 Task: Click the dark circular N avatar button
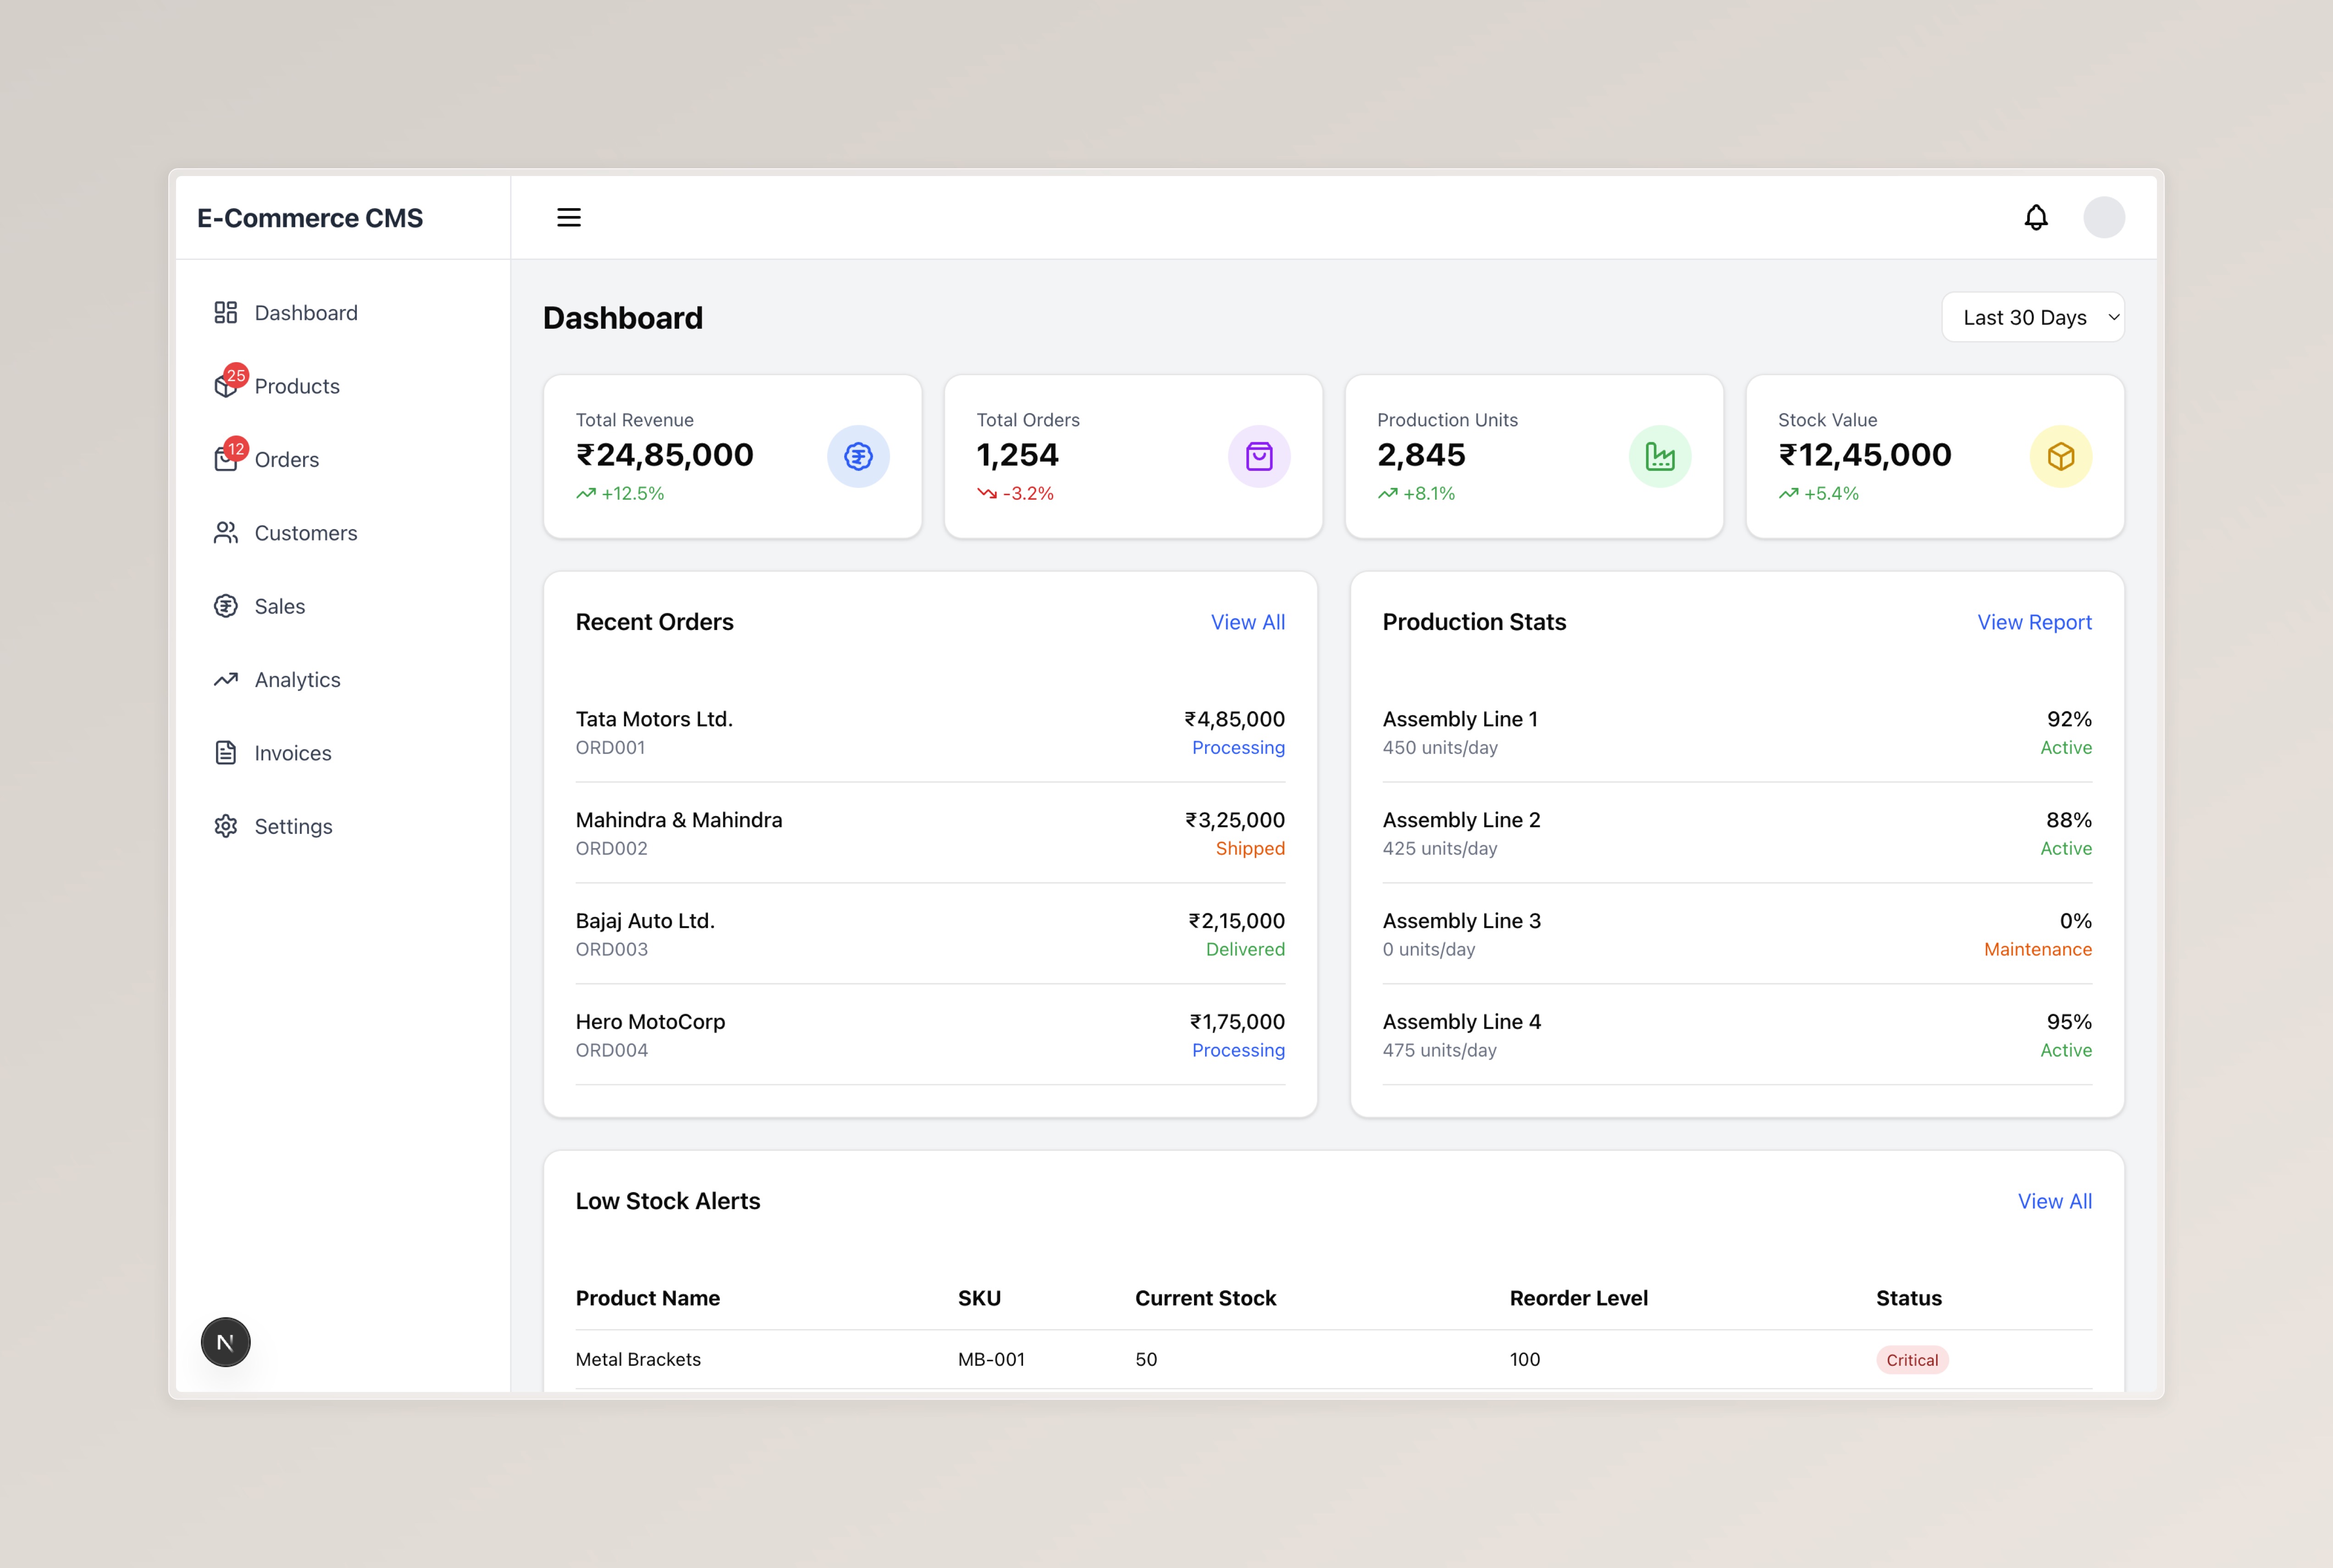(x=225, y=1342)
